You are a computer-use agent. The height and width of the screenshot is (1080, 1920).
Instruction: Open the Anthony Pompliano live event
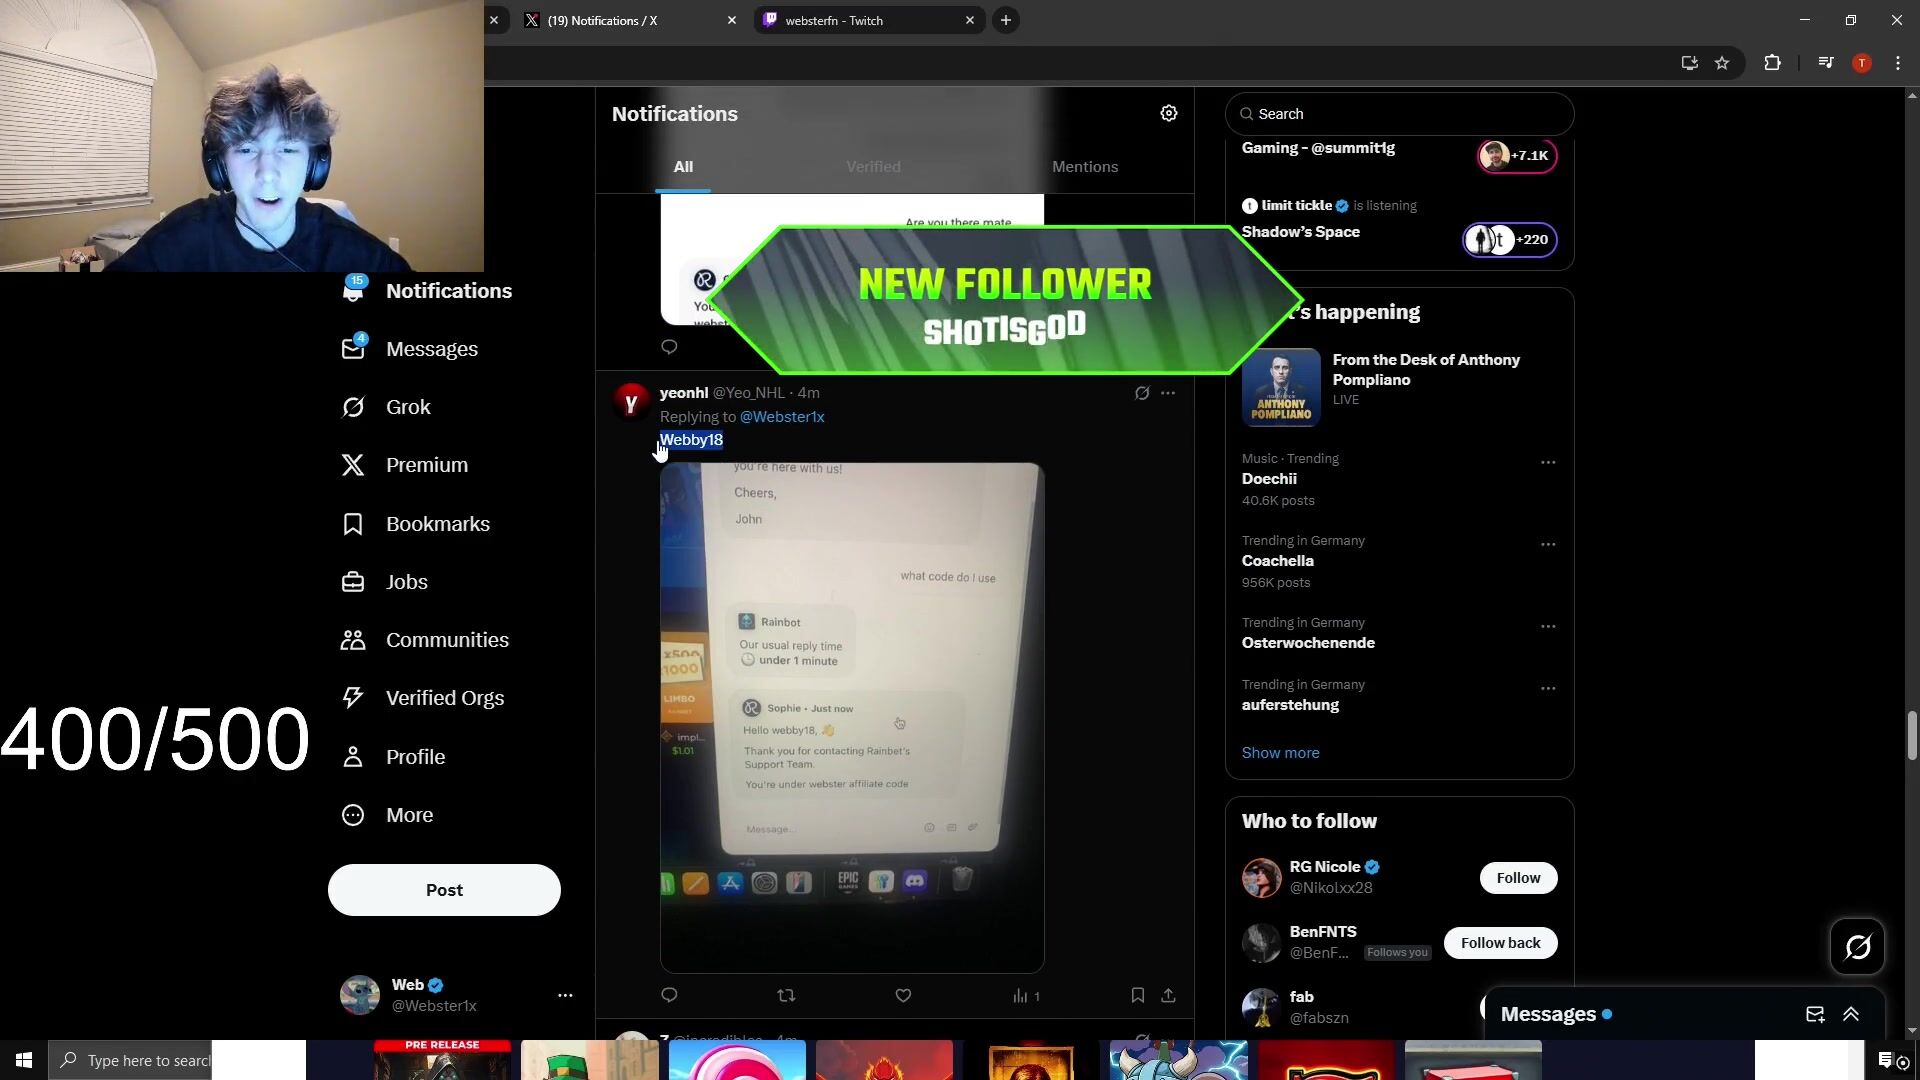[x=1399, y=387]
